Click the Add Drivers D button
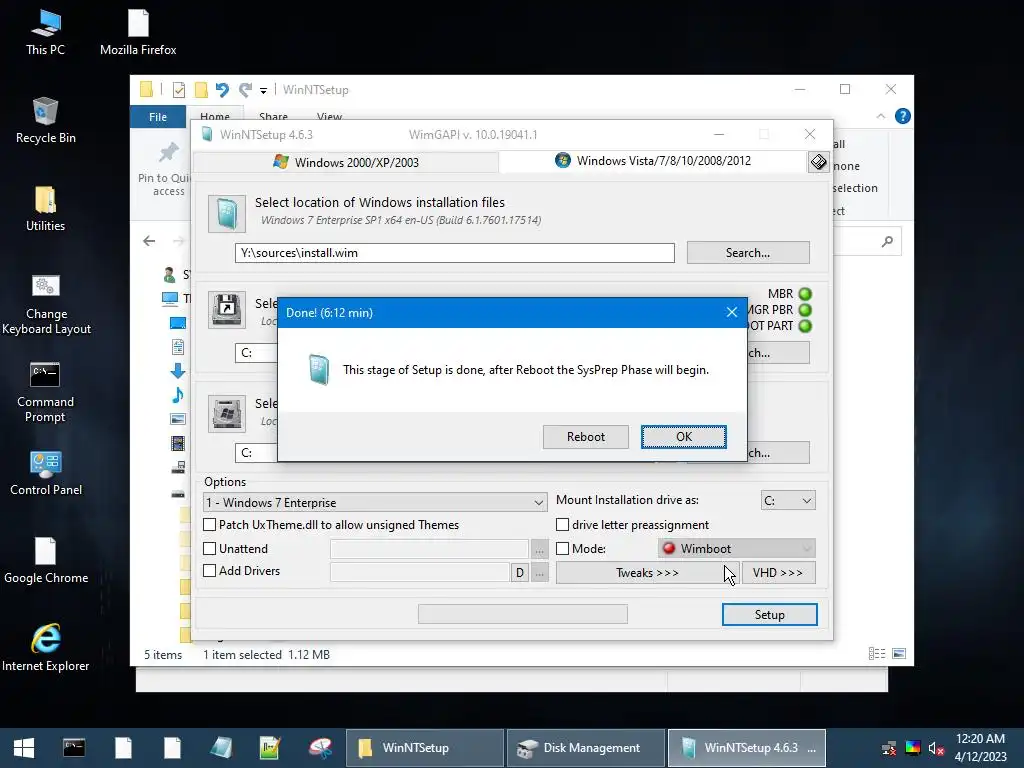 pos(520,573)
